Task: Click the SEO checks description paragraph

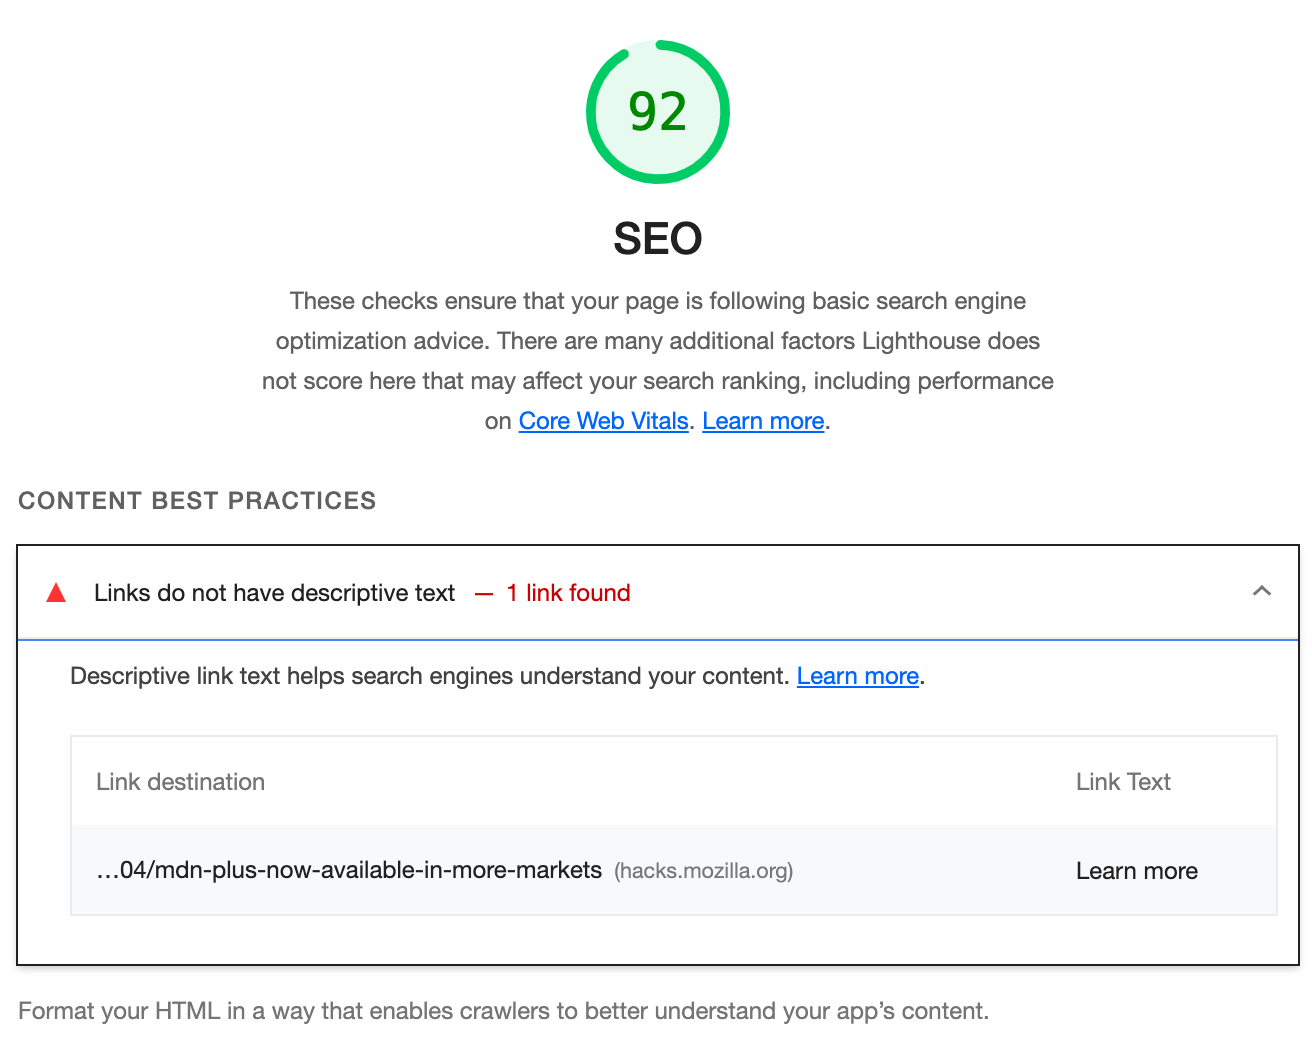Action: point(658,361)
